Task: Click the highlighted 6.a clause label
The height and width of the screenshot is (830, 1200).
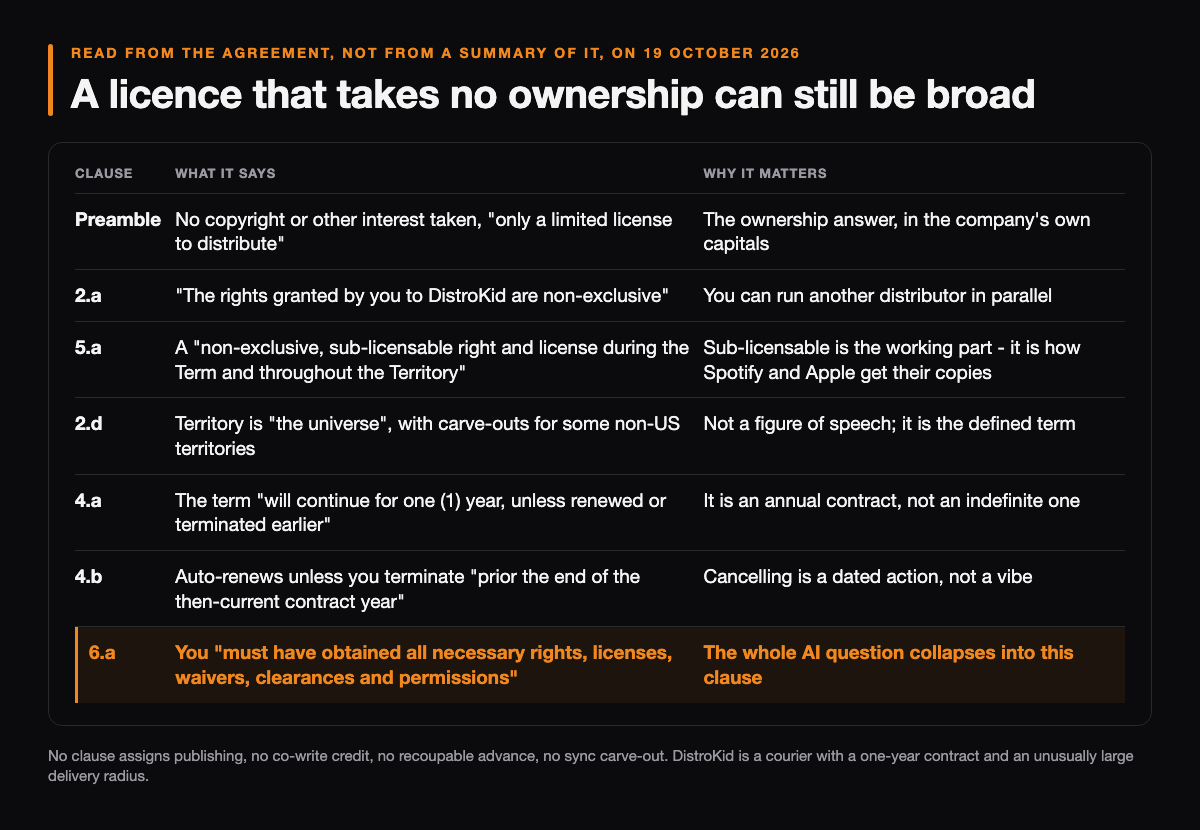Action: point(102,652)
